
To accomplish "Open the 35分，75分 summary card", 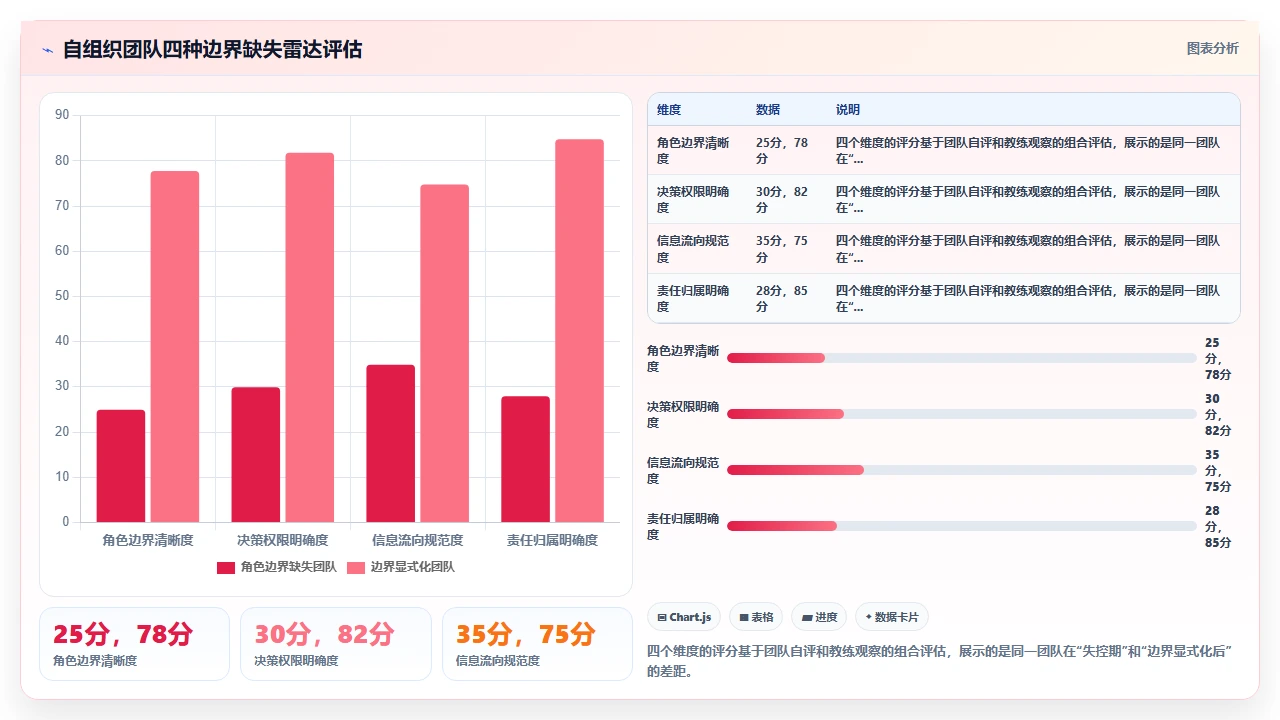I will coord(537,644).
